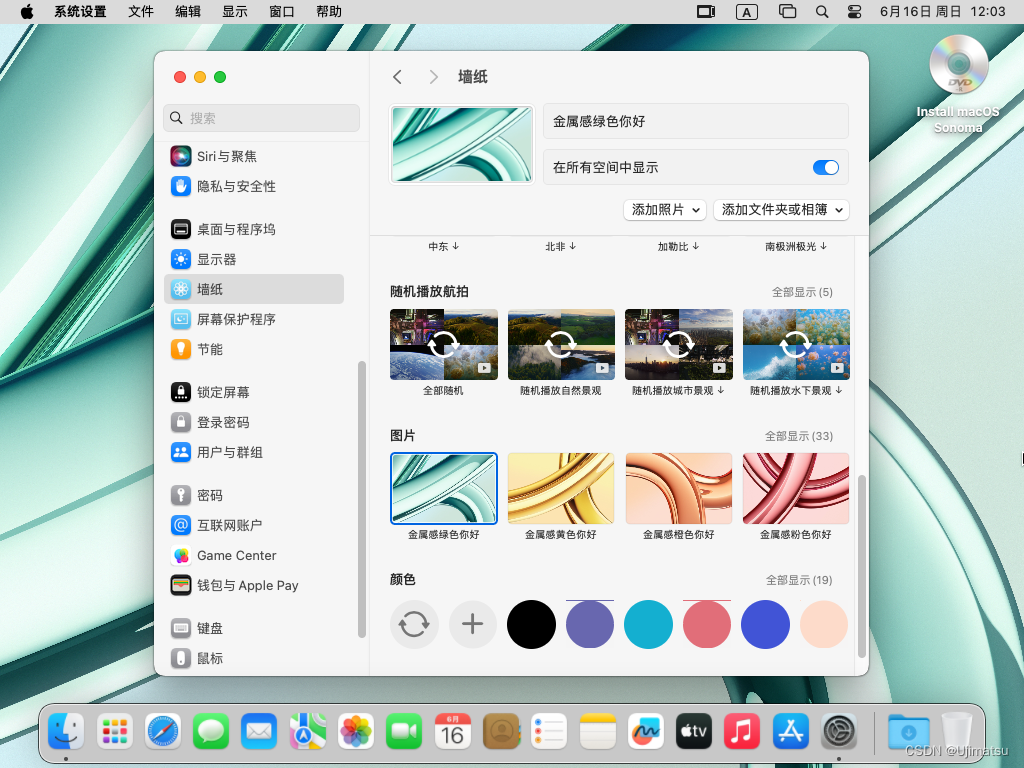
Task: Open input source menu A in menu bar
Action: [746, 12]
